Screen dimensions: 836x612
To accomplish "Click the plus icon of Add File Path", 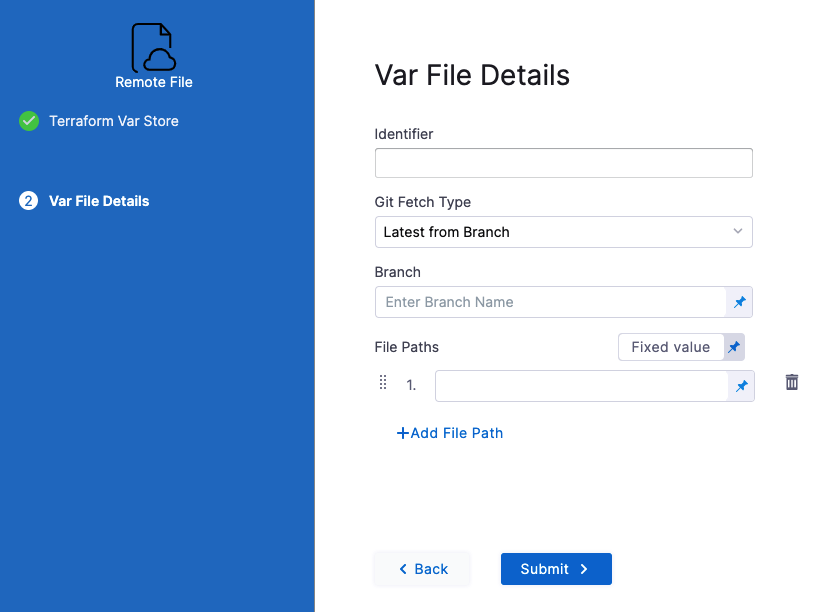I will pos(403,433).
